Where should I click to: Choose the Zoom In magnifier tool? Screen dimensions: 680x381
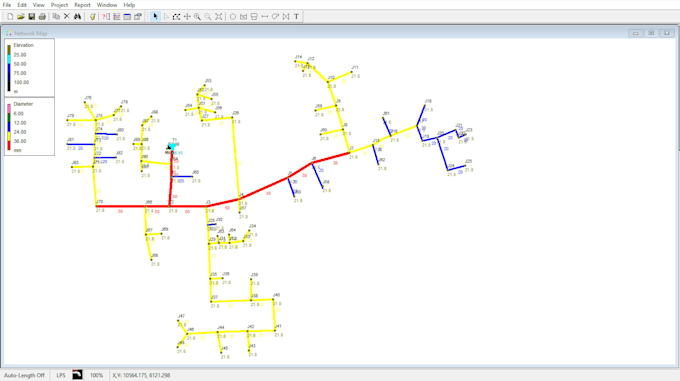point(197,16)
